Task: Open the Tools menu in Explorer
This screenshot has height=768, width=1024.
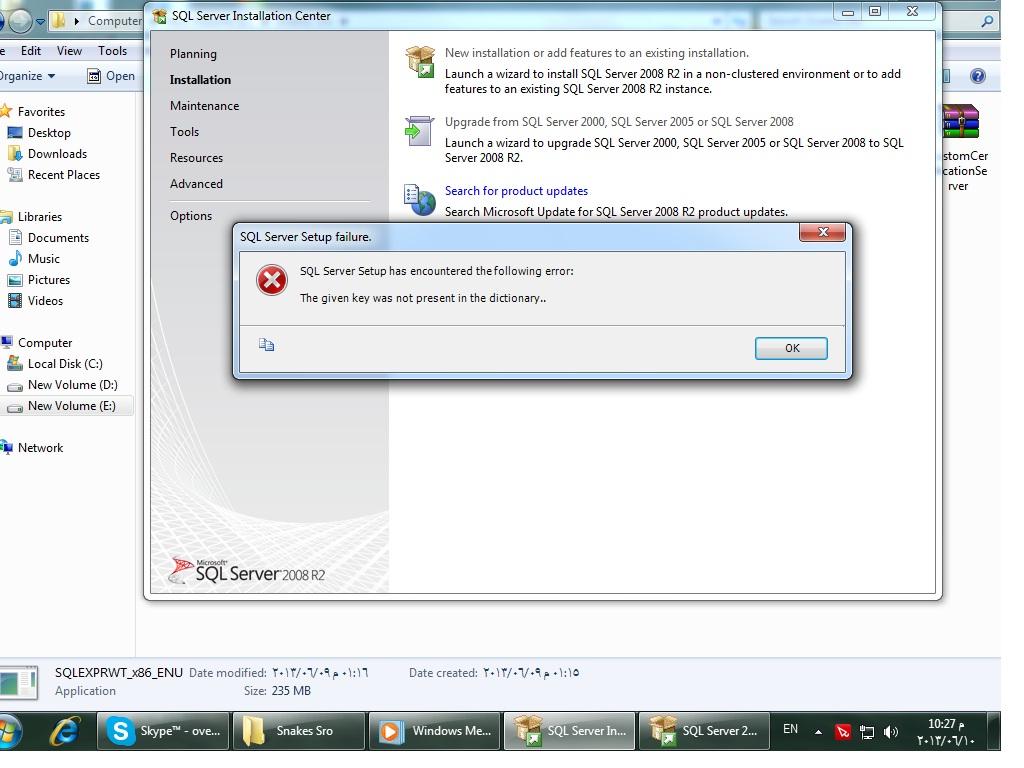Action: coord(112,50)
